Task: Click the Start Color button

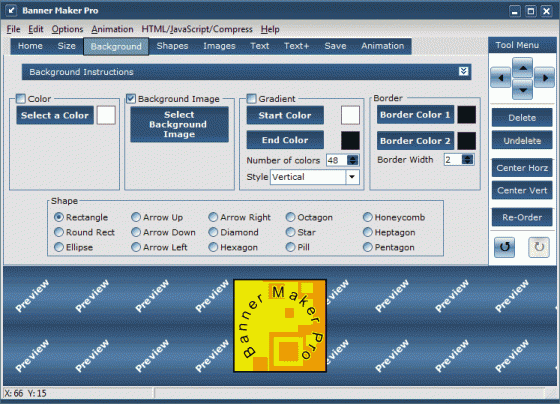Action: point(285,115)
